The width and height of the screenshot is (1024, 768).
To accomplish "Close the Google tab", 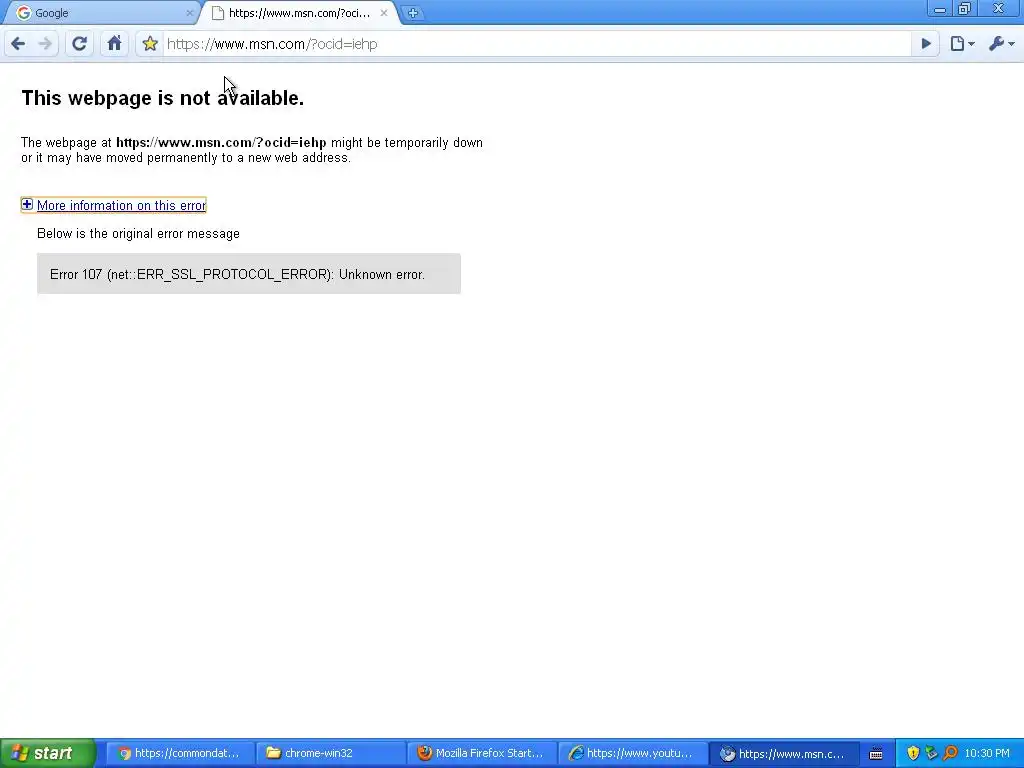I will click(x=189, y=13).
